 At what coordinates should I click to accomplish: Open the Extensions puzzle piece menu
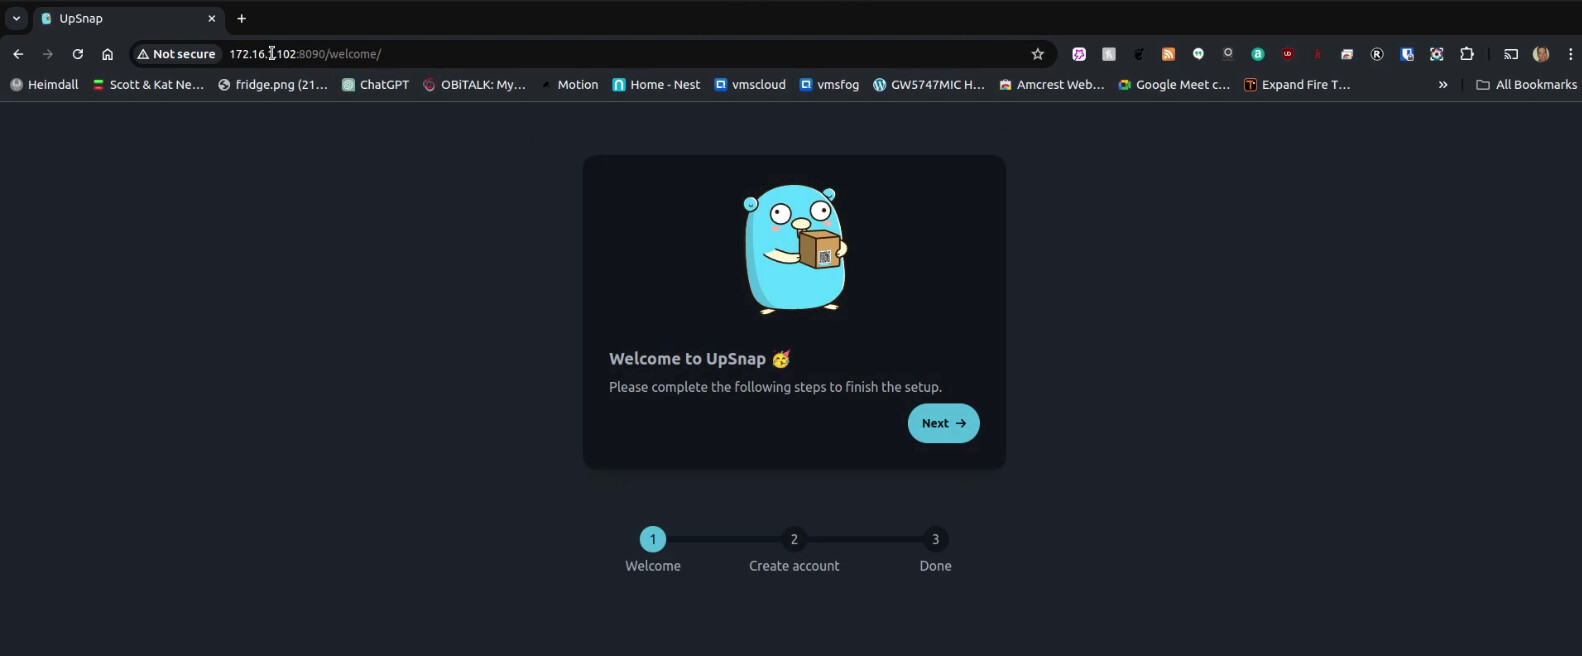(x=1467, y=54)
